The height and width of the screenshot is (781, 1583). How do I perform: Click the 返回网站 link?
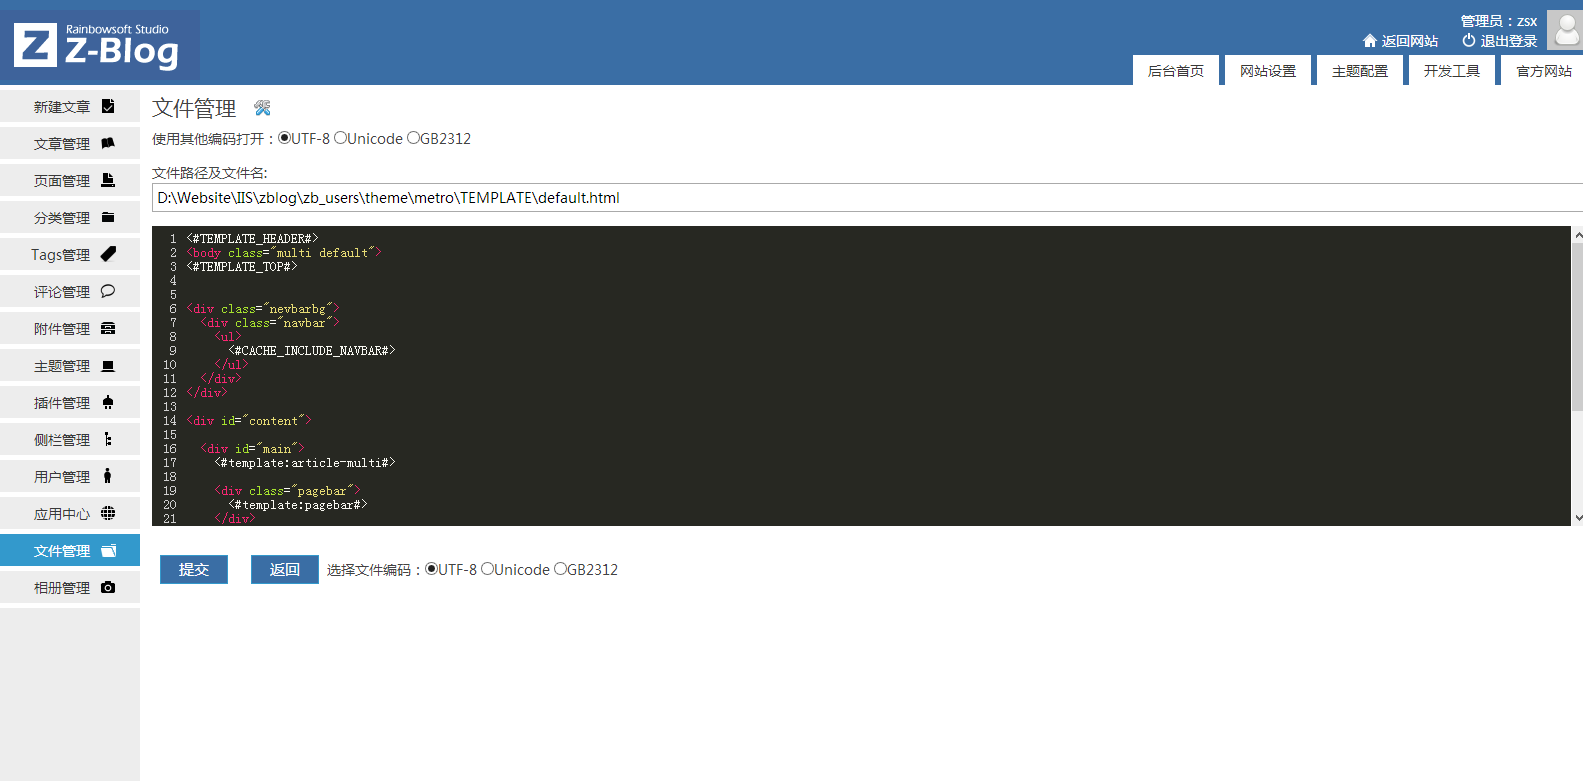pos(1410,41)
